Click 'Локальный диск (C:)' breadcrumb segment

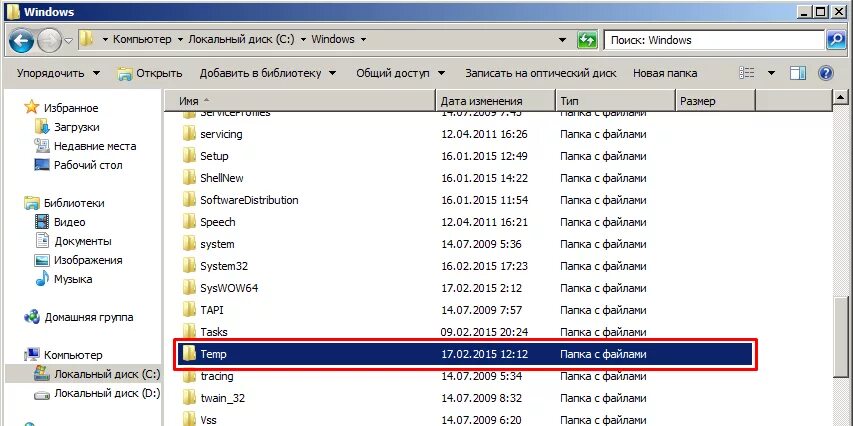click(241, 39)
